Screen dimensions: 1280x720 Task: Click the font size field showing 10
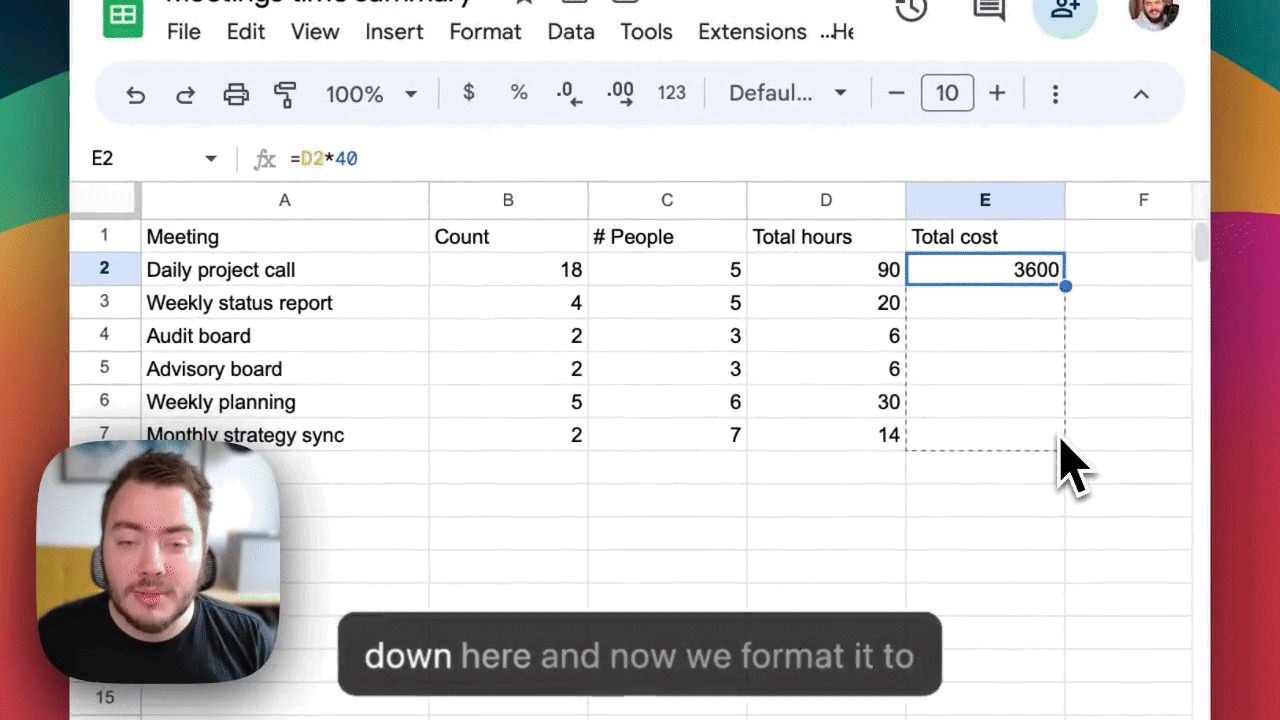pos(947,94)
